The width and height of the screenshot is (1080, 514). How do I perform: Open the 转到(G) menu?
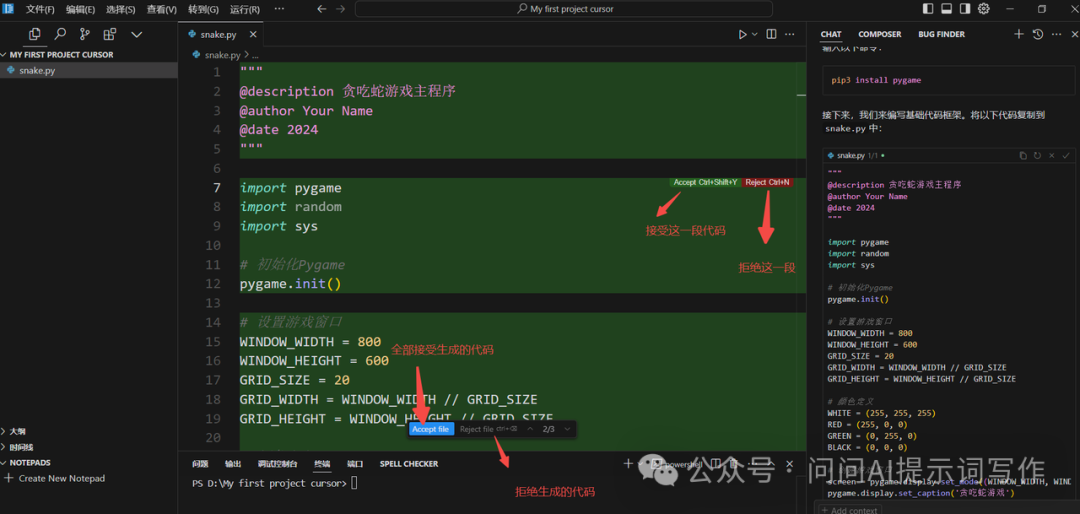(x=203, y=10)
